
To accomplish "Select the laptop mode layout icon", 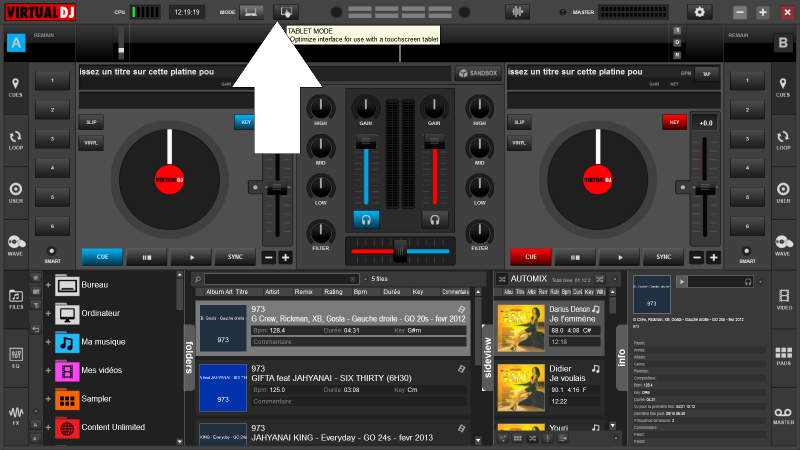I will pyautogui.click(x=251, y=12).
